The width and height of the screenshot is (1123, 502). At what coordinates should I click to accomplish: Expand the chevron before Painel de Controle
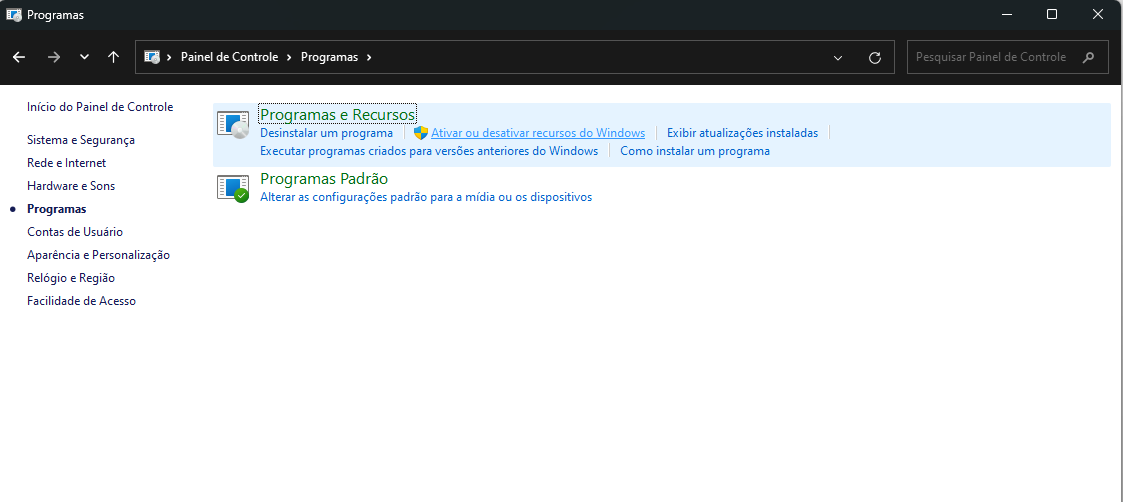click(x=170, y=57)
